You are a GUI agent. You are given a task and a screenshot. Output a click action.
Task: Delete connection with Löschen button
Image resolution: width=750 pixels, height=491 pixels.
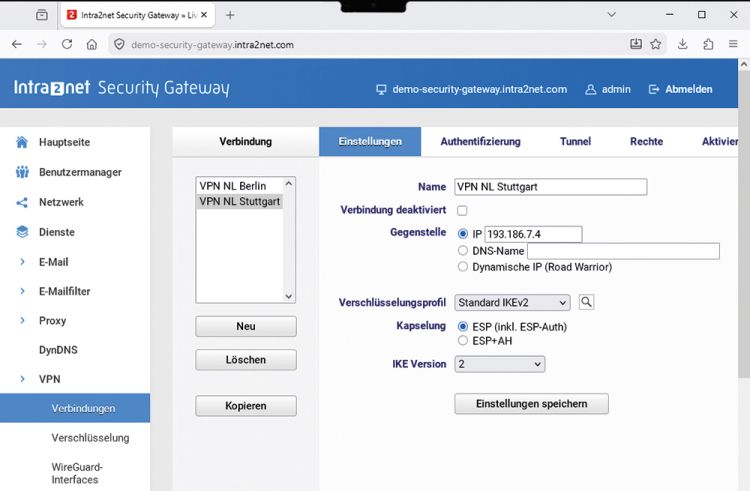[x=246, y=360]
